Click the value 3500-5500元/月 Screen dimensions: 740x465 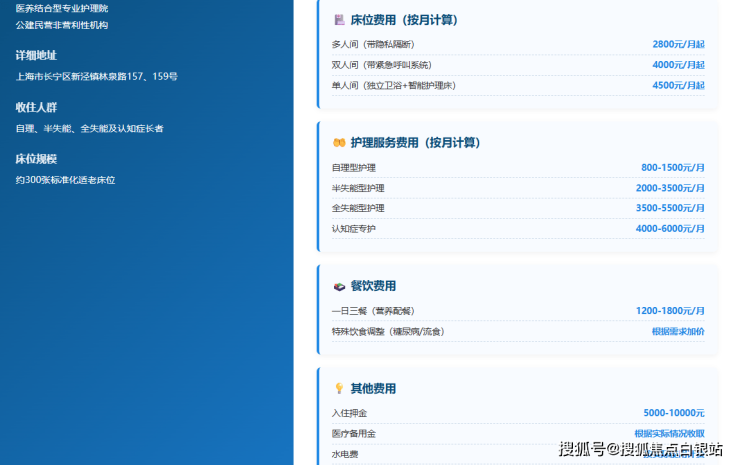click(670, 208)
